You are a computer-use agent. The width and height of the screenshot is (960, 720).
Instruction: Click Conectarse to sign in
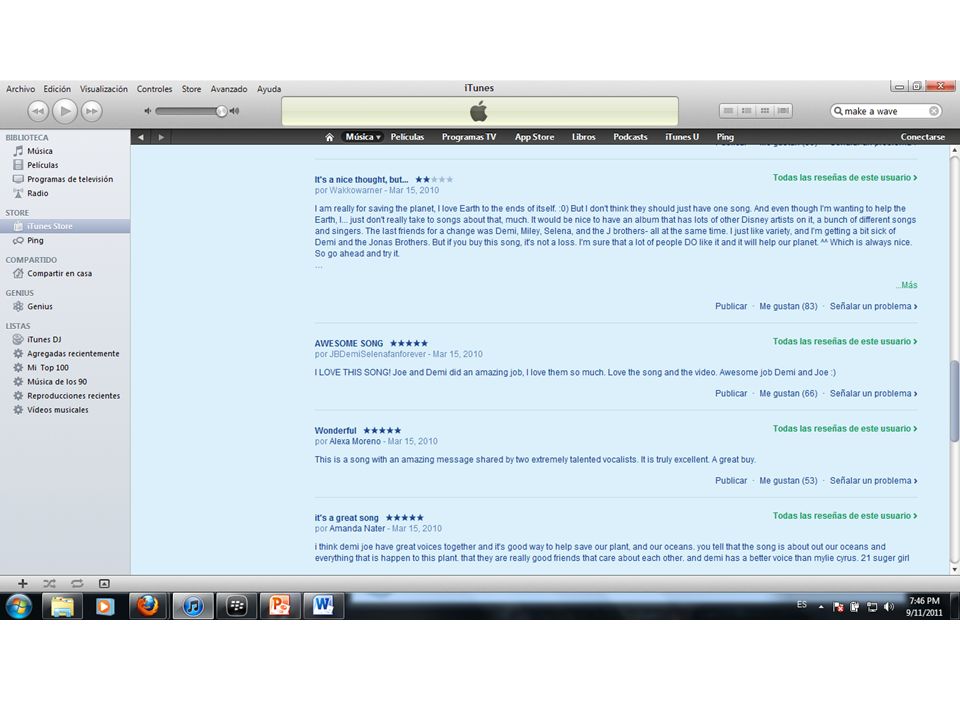pos(922,137)
